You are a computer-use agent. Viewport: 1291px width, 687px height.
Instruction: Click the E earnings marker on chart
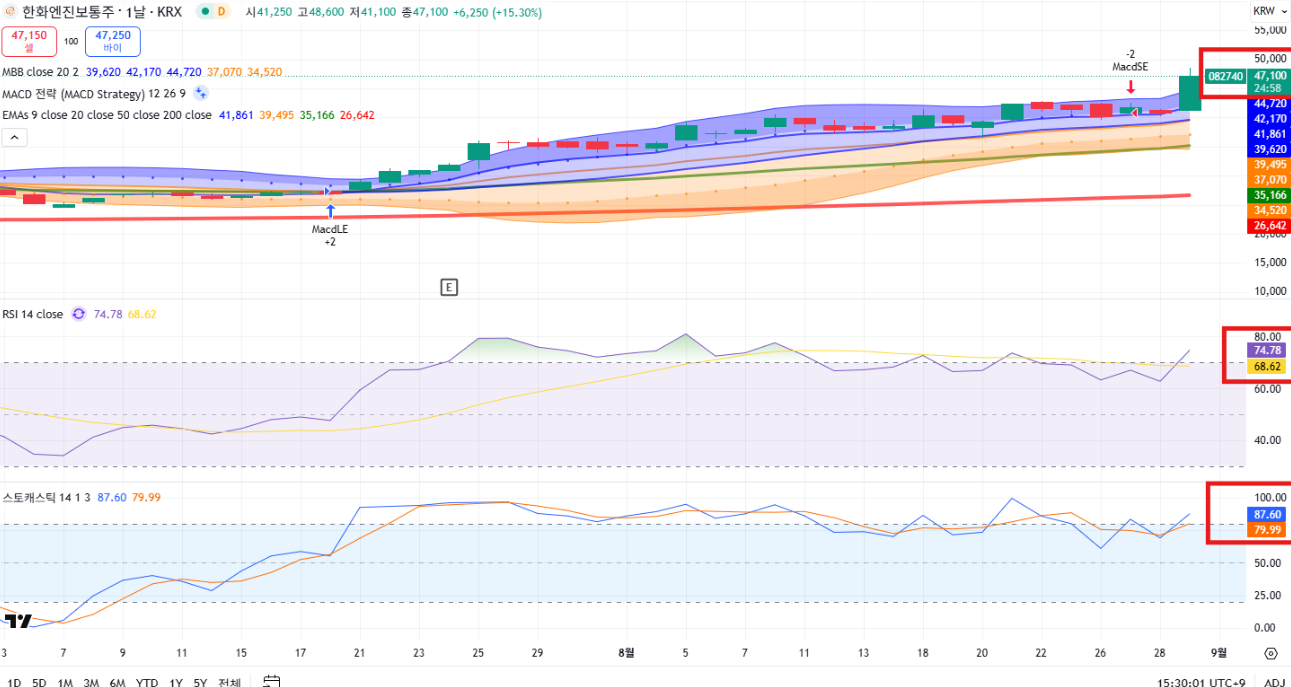449,288
